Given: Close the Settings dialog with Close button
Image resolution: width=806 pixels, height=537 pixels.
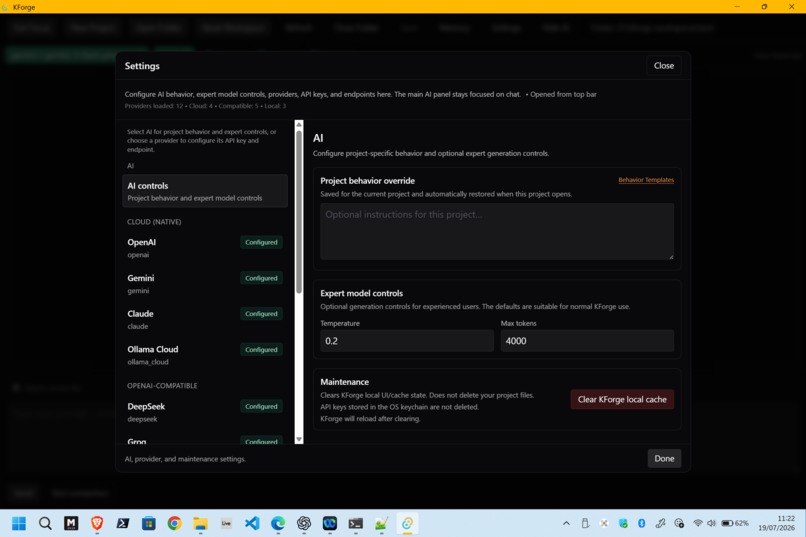Looking at the screenshot, I should (664, 65).
